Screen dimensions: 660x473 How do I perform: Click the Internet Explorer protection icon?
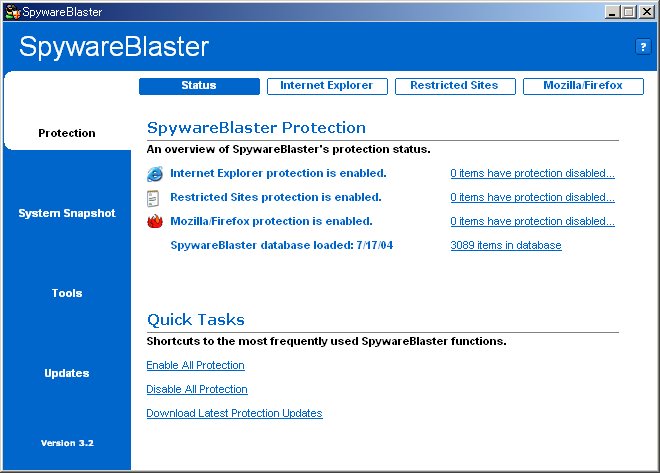pyautogui.click(x=154, y=174)
